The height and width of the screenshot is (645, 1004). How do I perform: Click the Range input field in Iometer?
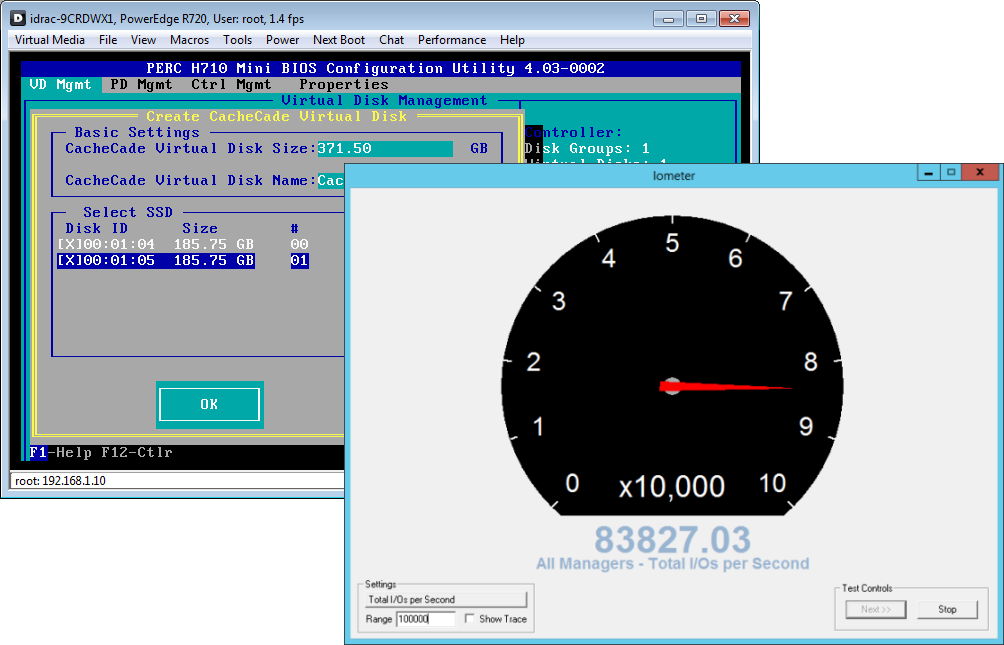coord(426,619)
